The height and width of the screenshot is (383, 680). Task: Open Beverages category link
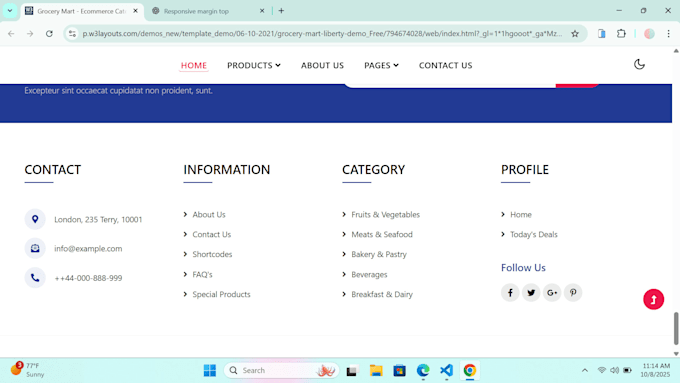[369, 275]
